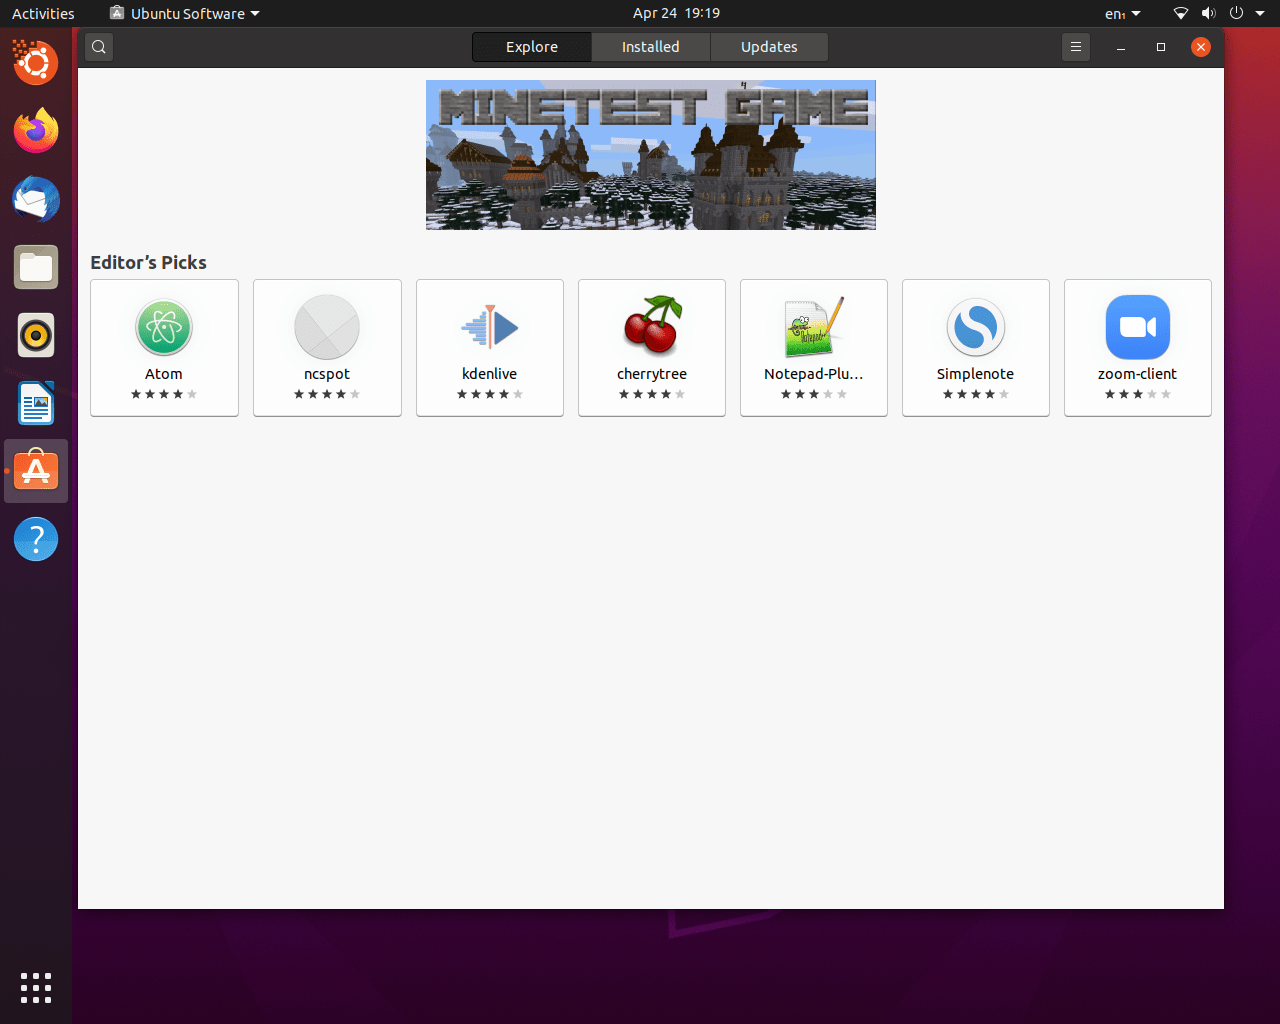Maximize the Ubuntu Software window
This screenshot has height=1024, width=1280.
[1161, 47]
